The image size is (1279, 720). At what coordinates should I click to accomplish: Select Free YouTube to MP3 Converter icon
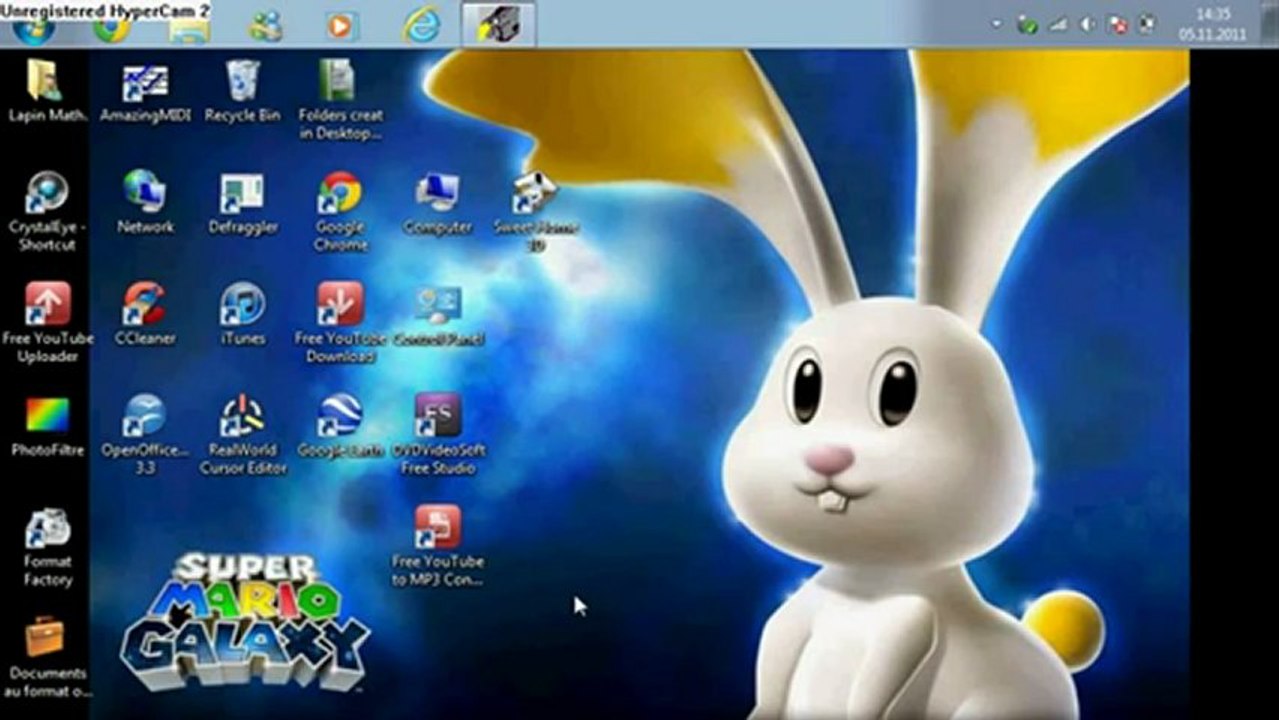click(438, 545)
